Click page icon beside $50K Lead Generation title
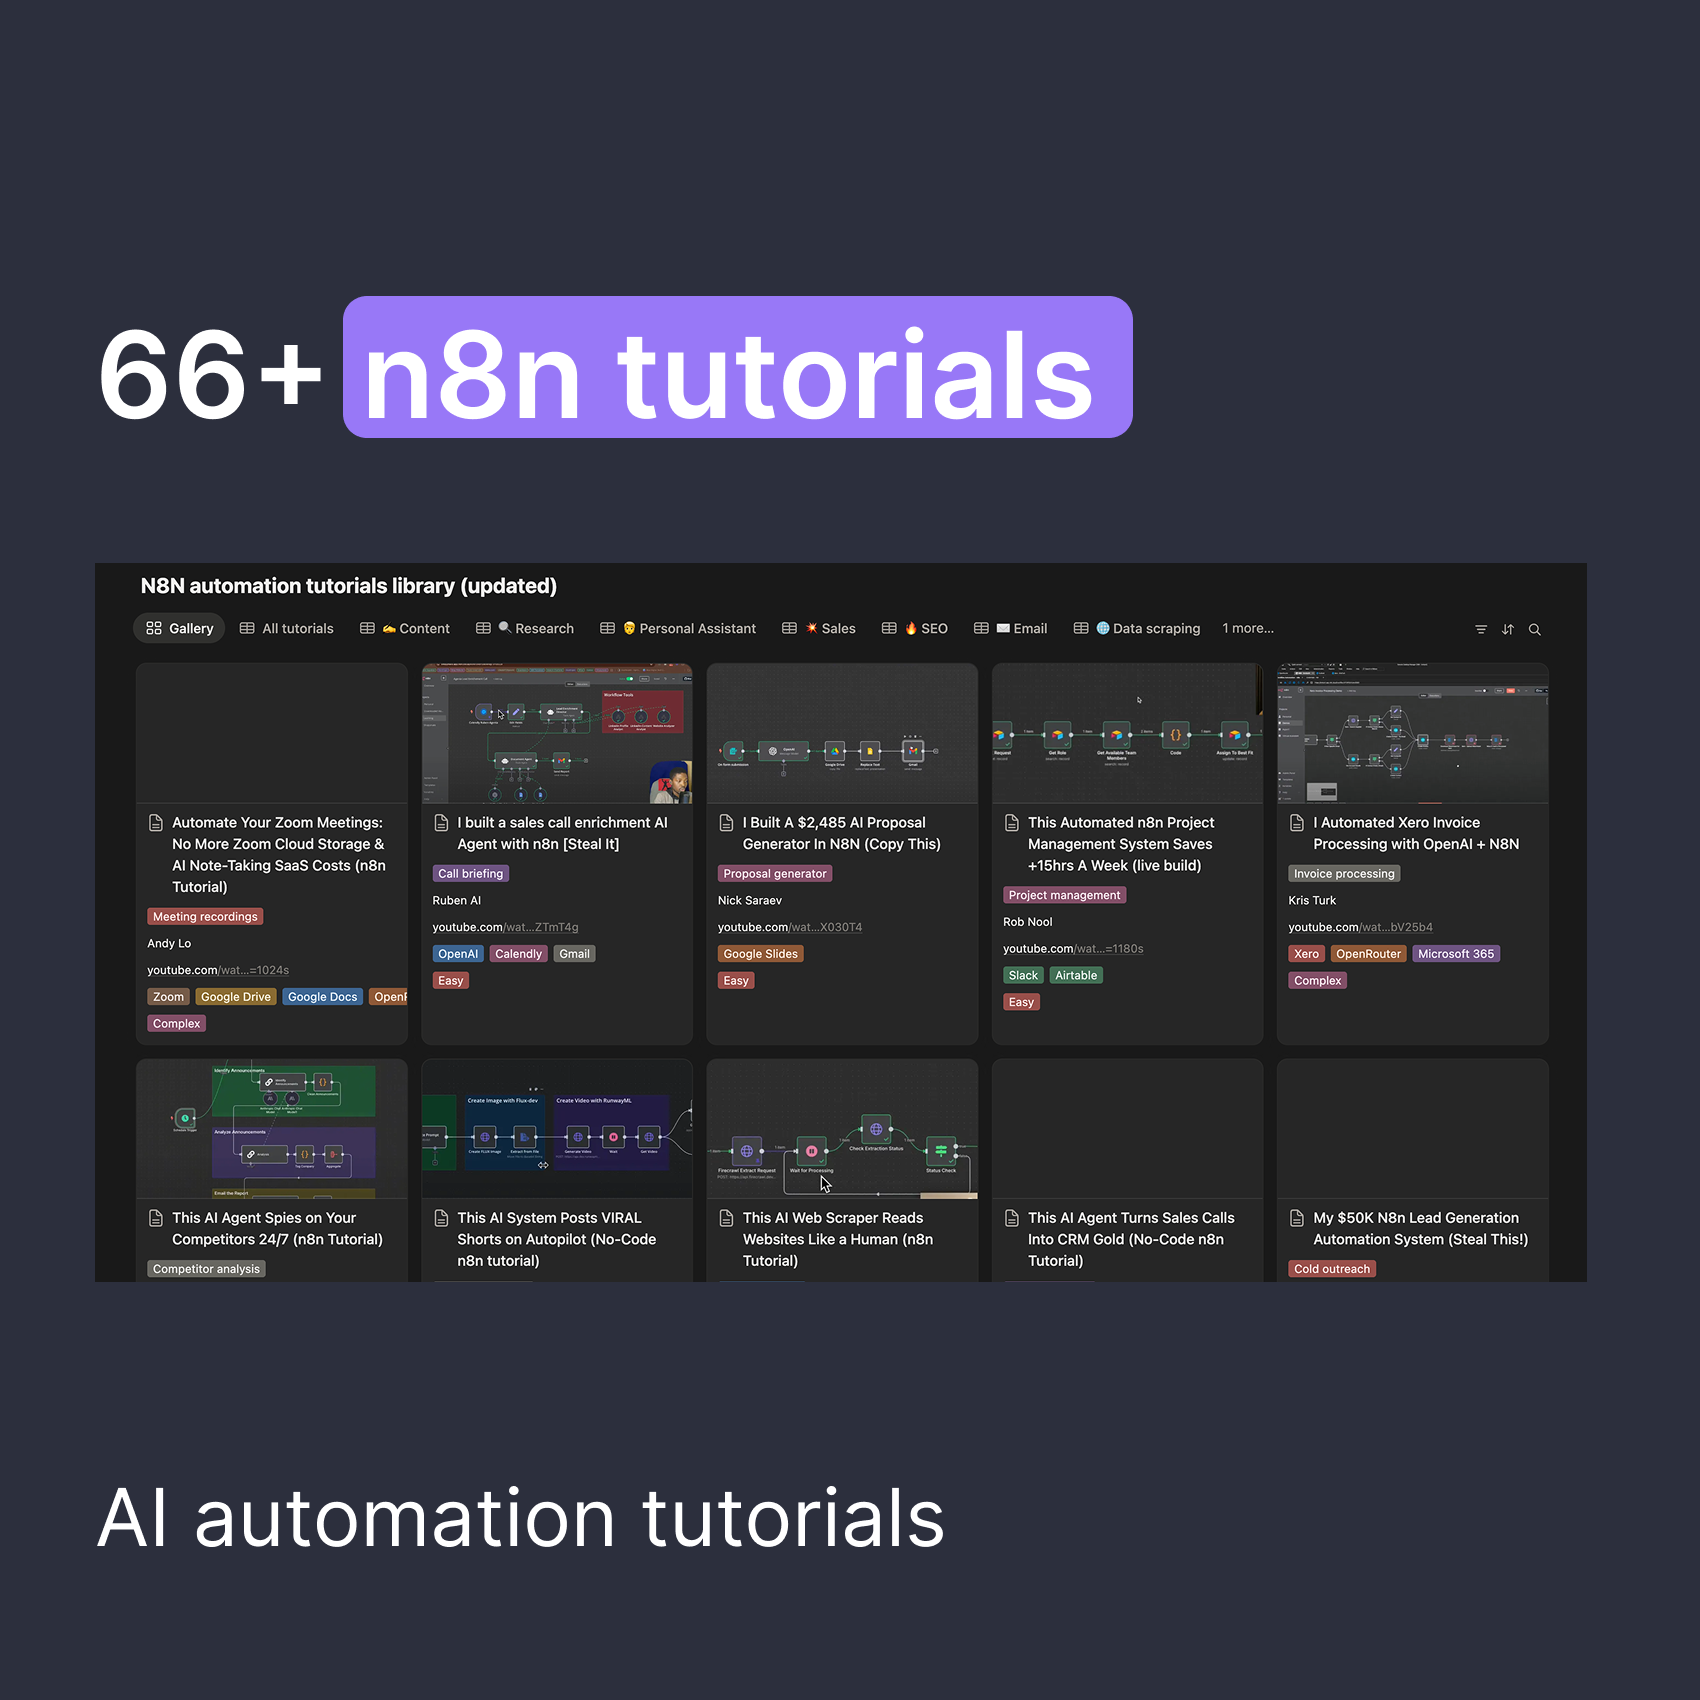 point(1297,1218)
